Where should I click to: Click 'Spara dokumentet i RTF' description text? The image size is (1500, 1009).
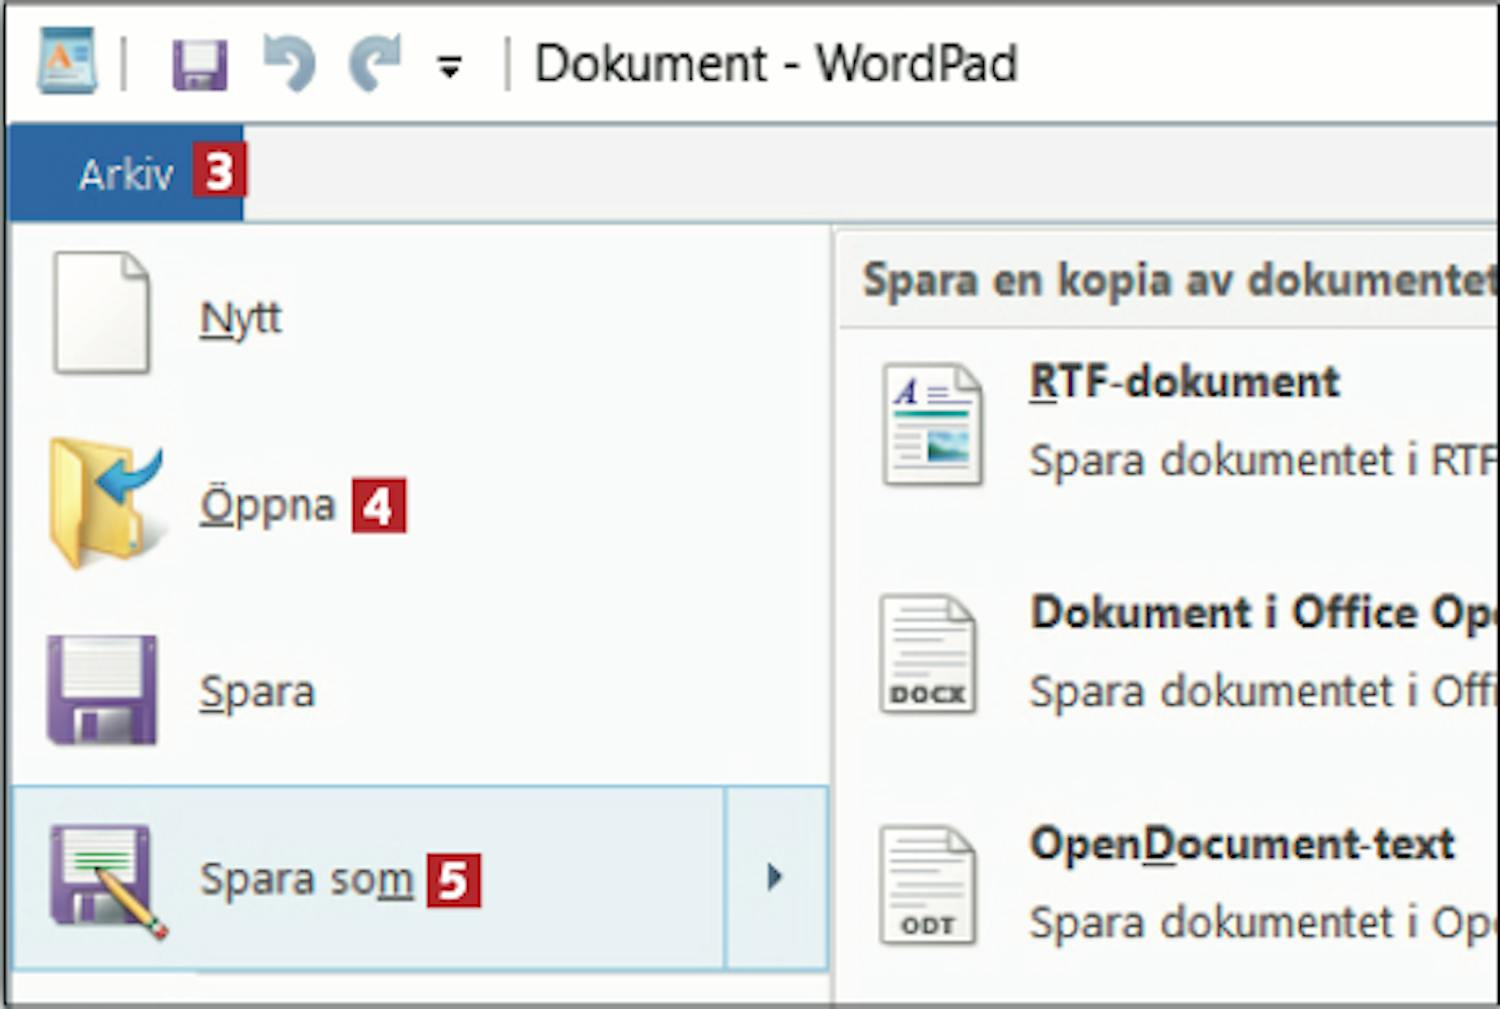[x=1264, y=461]
